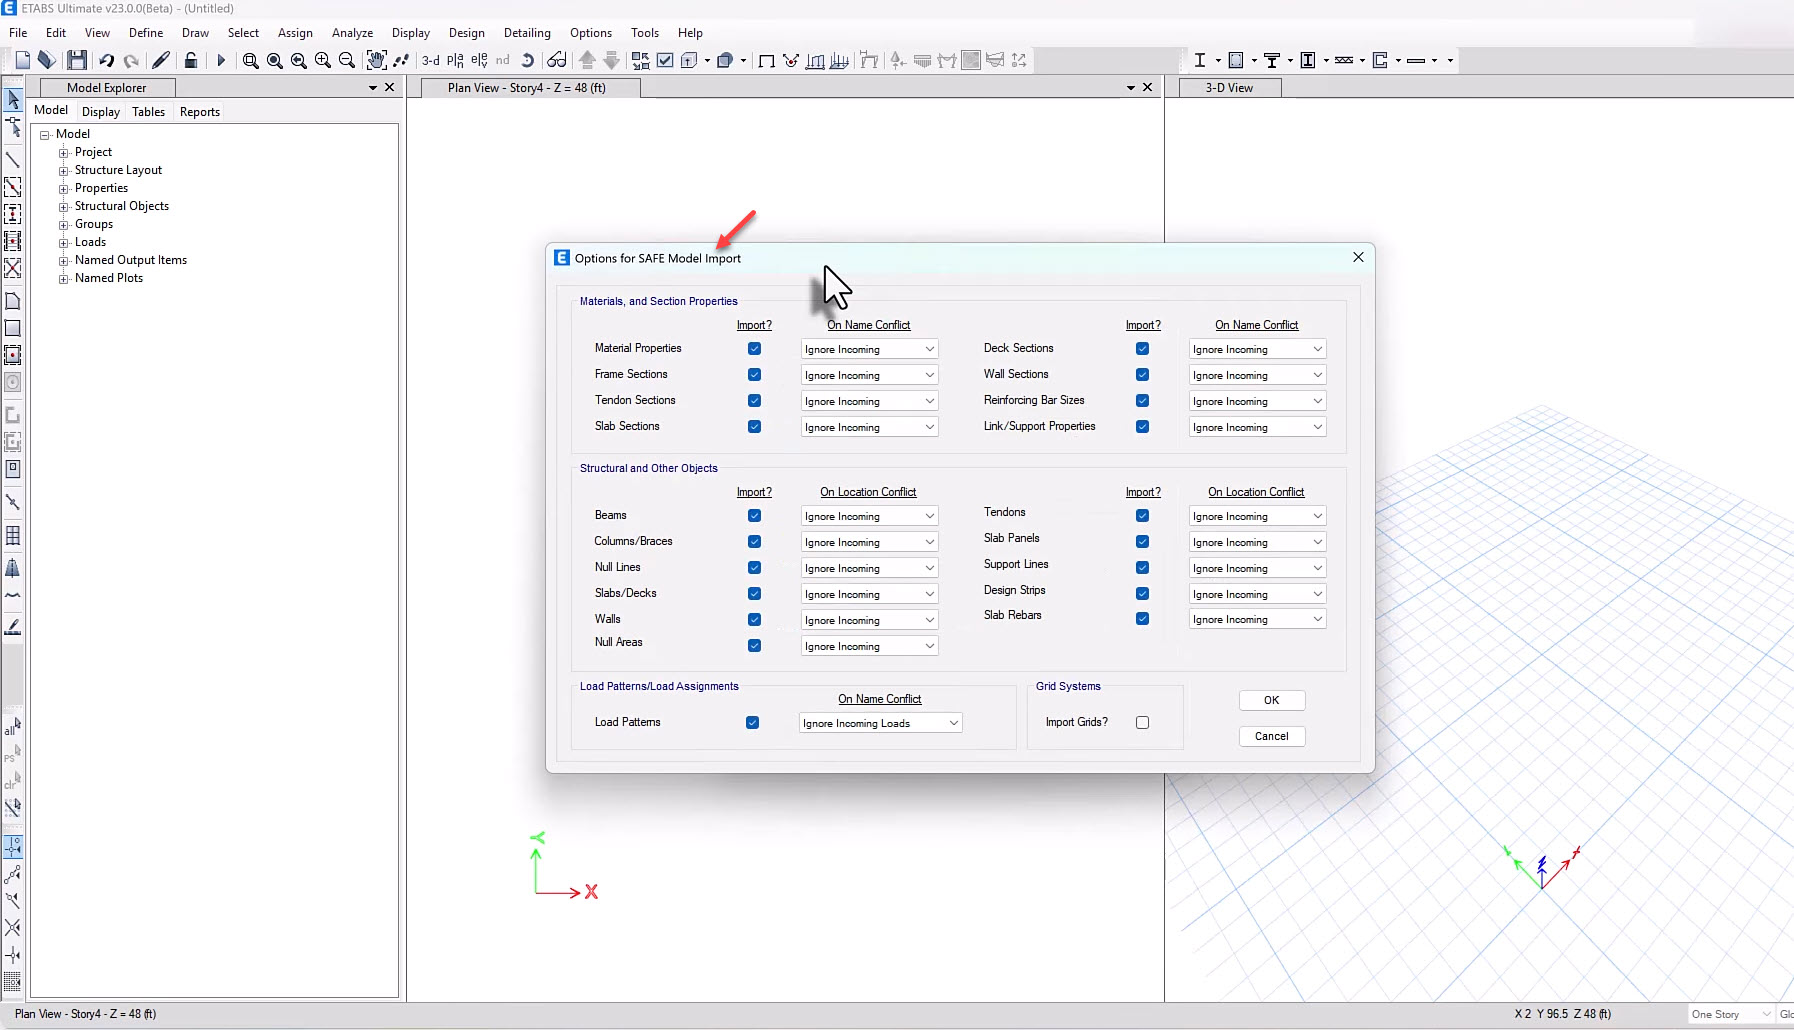
Task: Open Load Patterns conflict dropdown
Action: 880,723
